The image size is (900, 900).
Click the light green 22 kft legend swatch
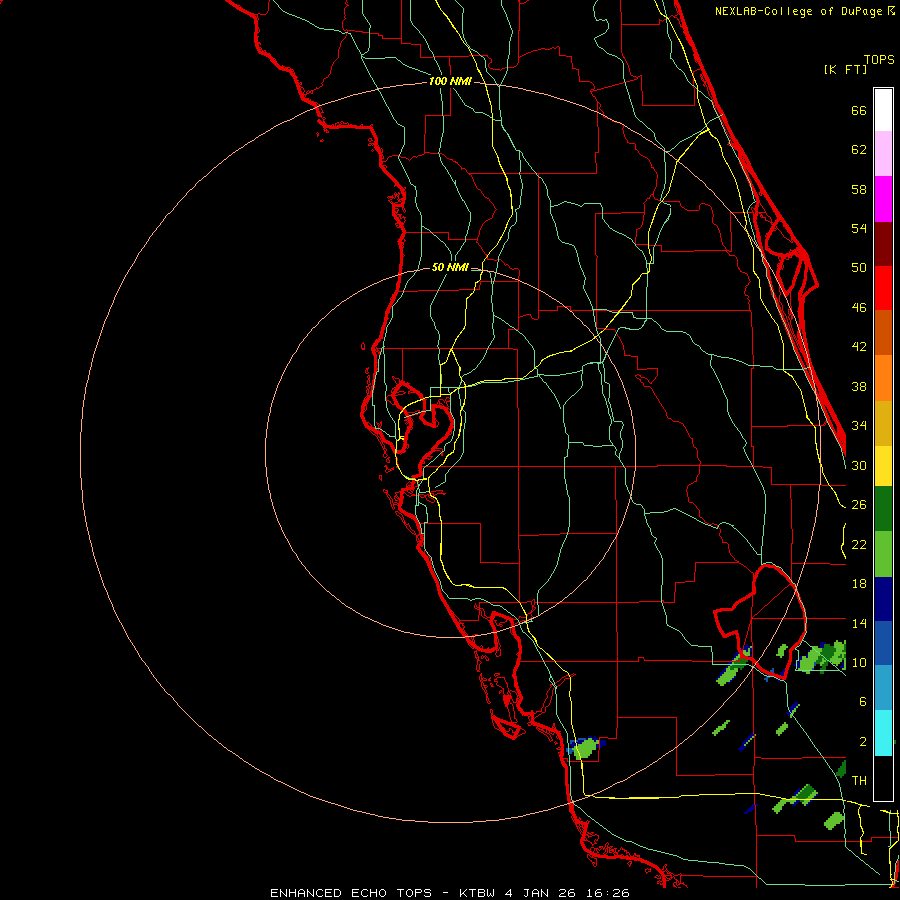pyautogui.click(x=883, y=553)
